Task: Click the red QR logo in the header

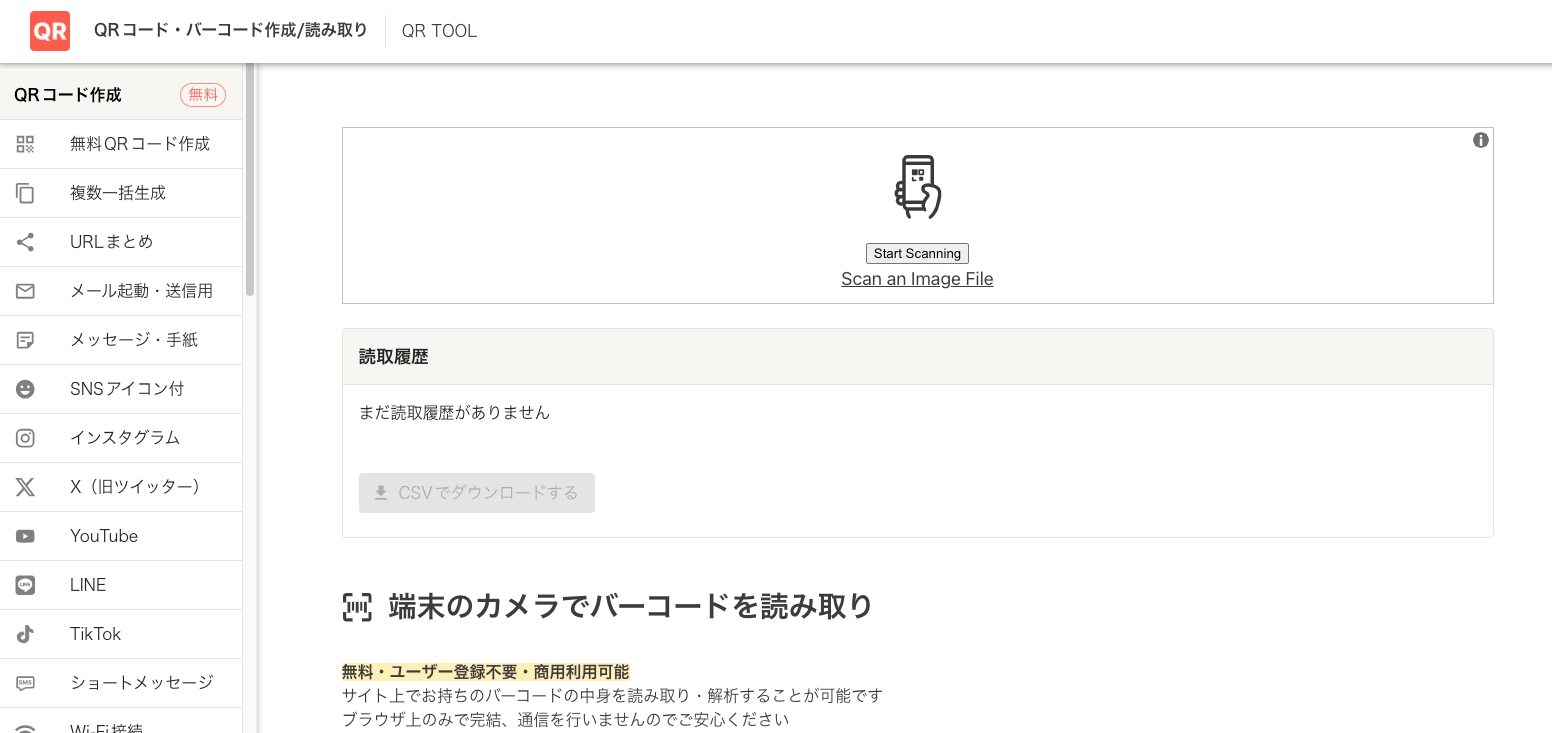Action: pos(49,30)
